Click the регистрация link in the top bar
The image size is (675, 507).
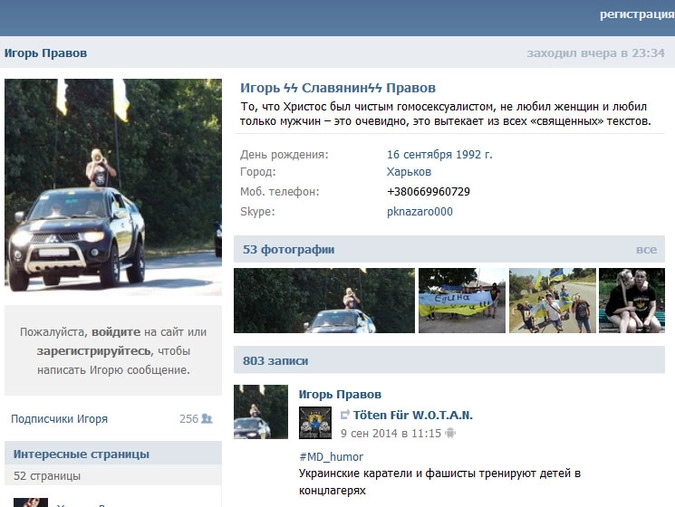636,14
